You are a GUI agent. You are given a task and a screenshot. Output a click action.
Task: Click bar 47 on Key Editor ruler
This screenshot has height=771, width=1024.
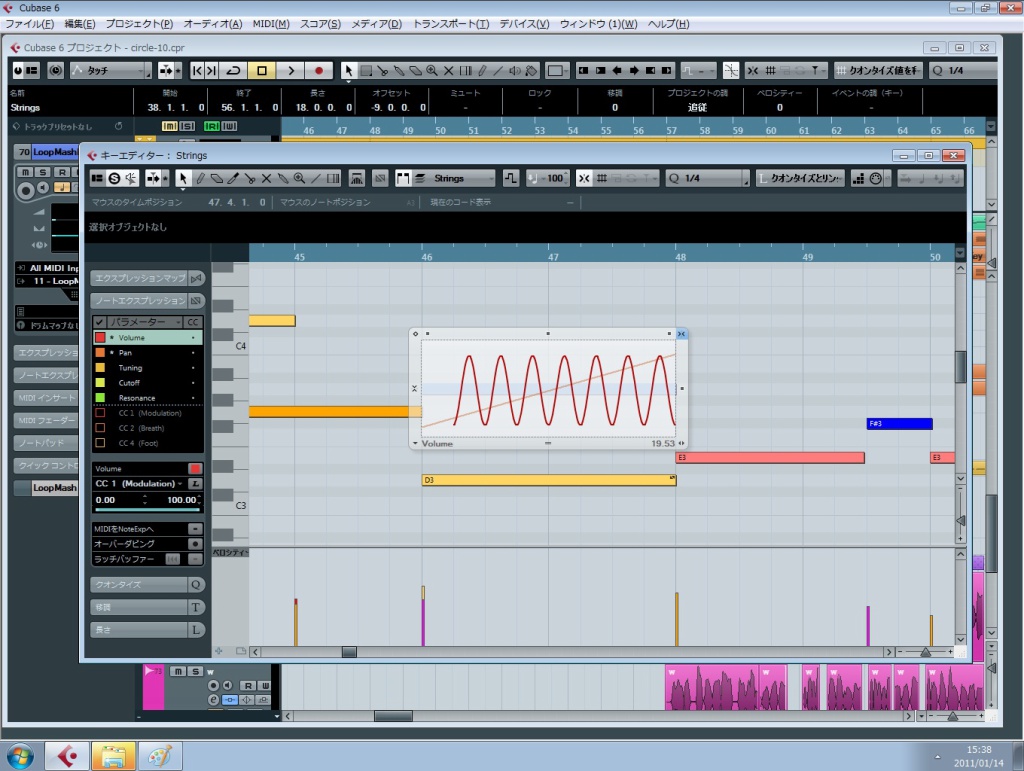click(x=553, y=257)
